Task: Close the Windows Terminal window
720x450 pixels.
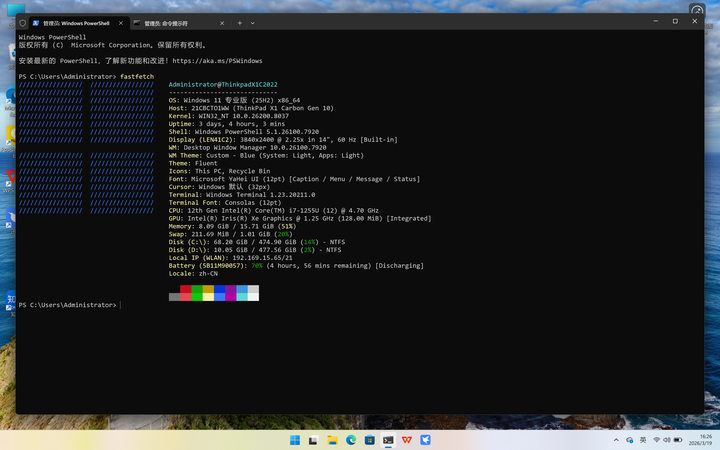Action: 694,21
